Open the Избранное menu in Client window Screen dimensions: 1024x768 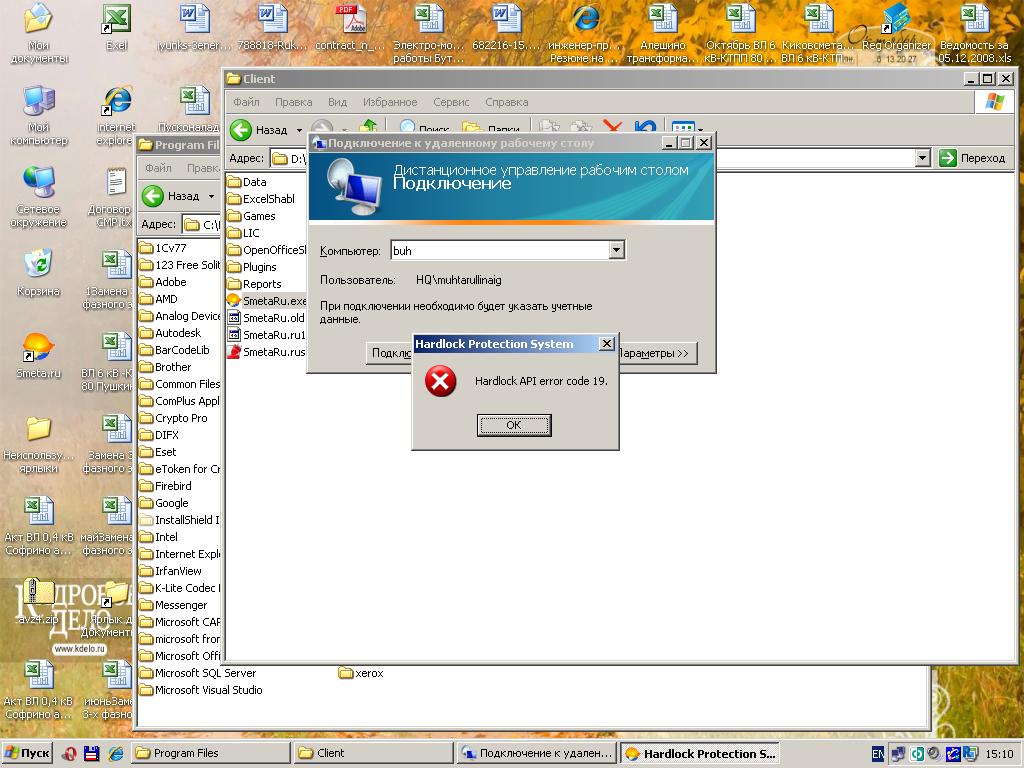click(x=389, y=102)
